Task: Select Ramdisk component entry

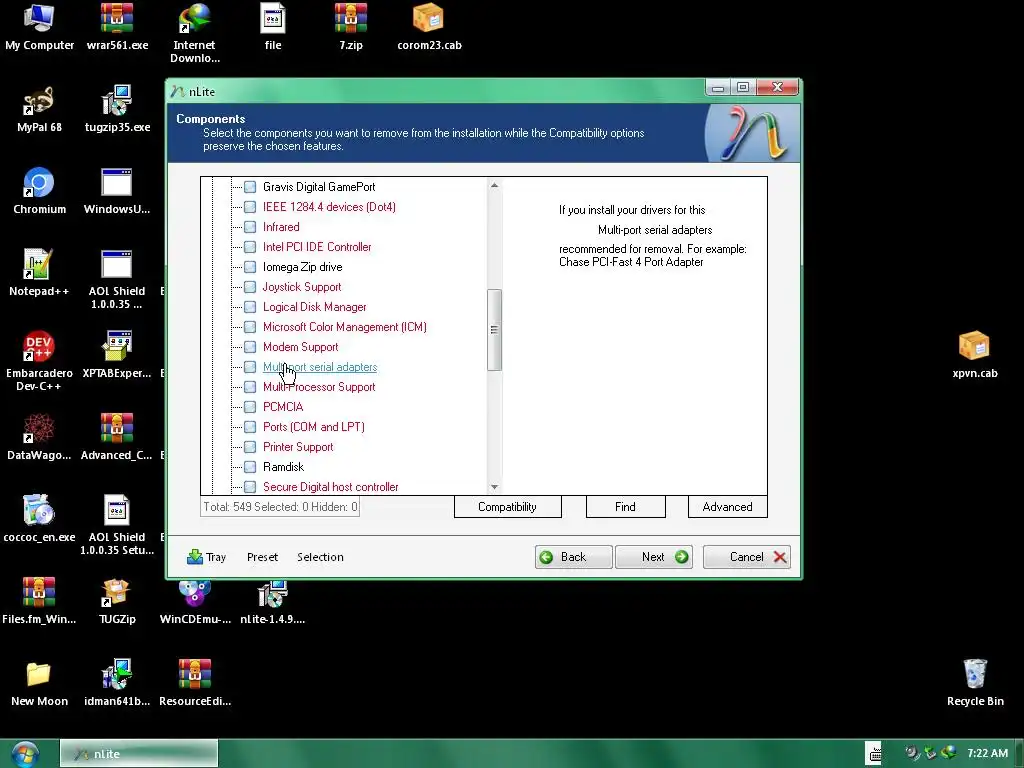Action: [x=283, y=467]
